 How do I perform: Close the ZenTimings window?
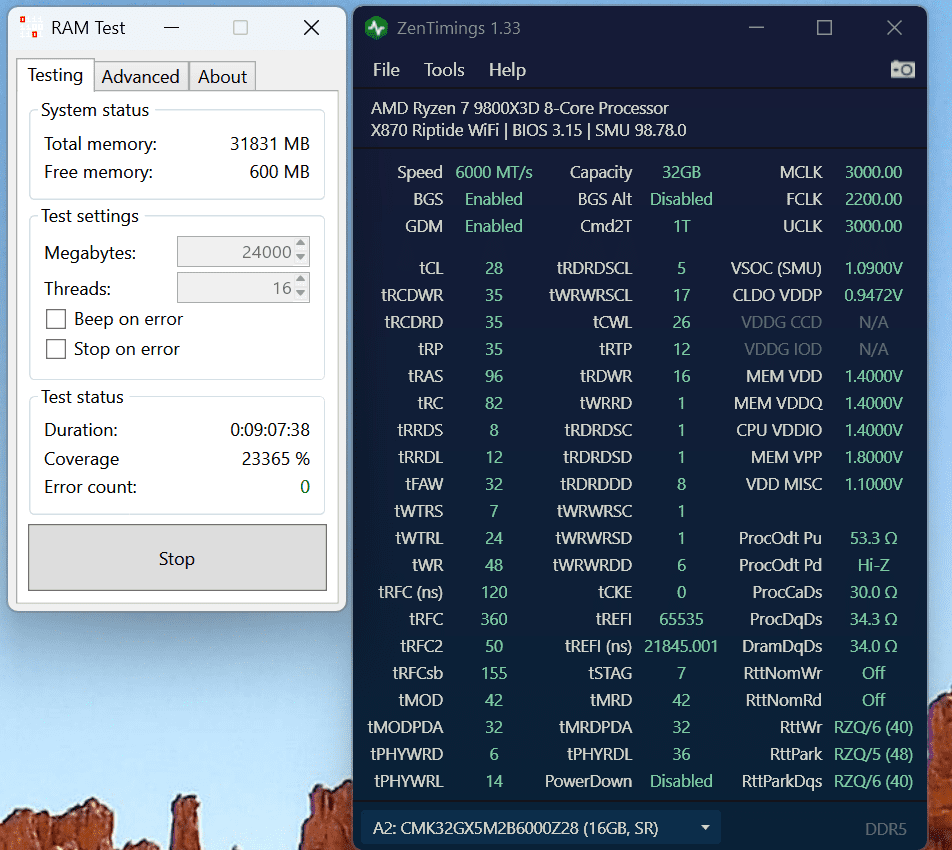(894, 28)
